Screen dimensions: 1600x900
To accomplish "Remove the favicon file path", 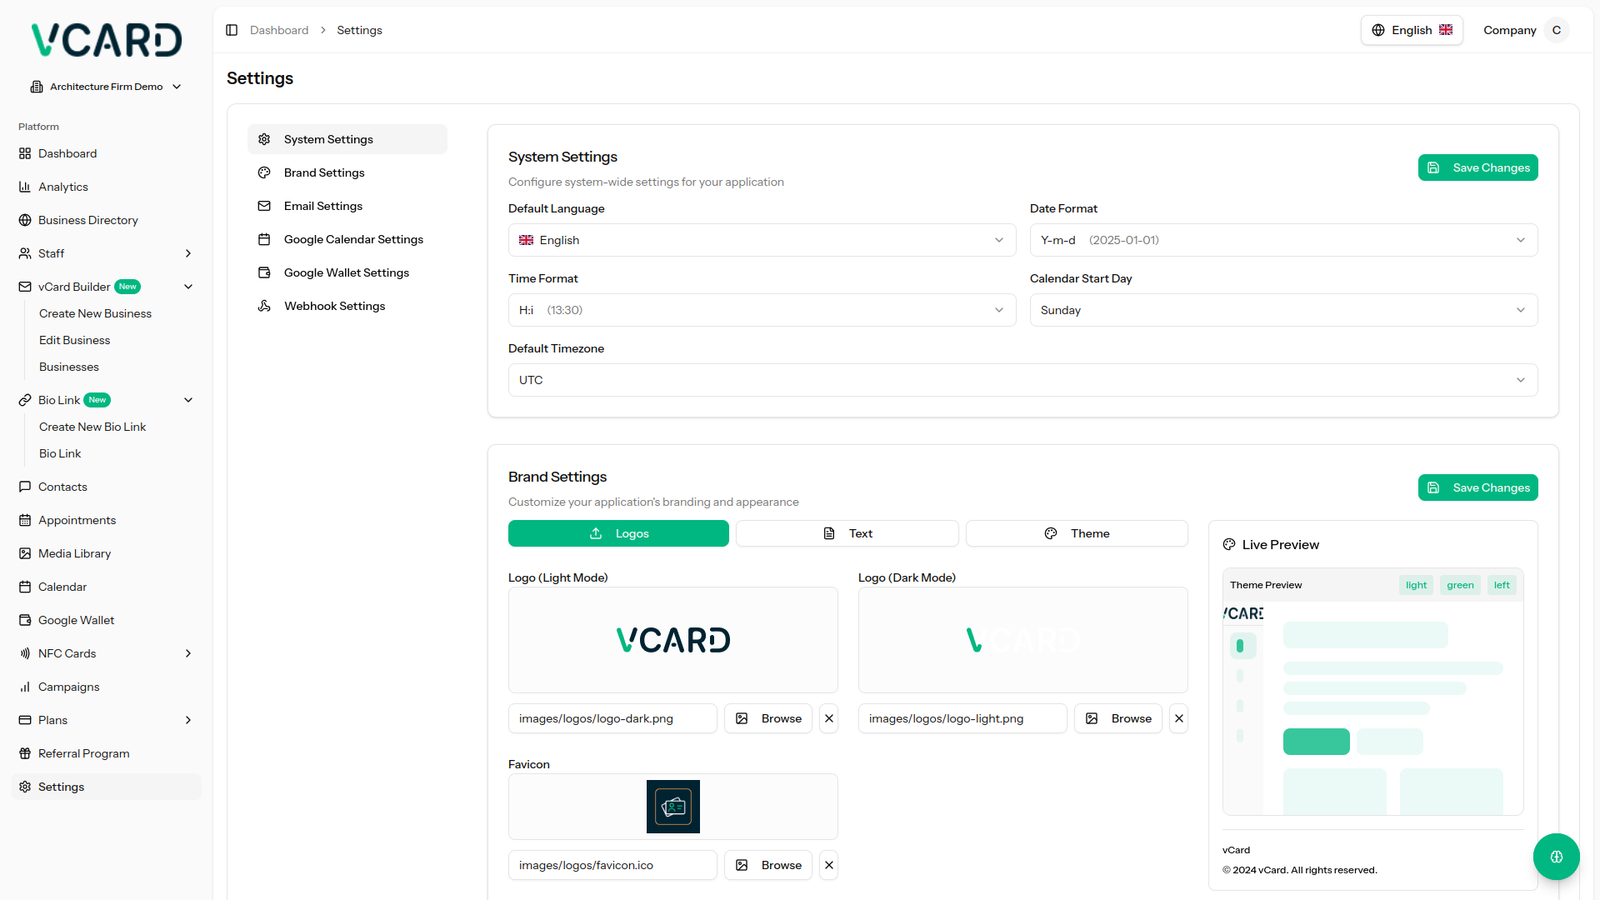I will click(829, 865).
